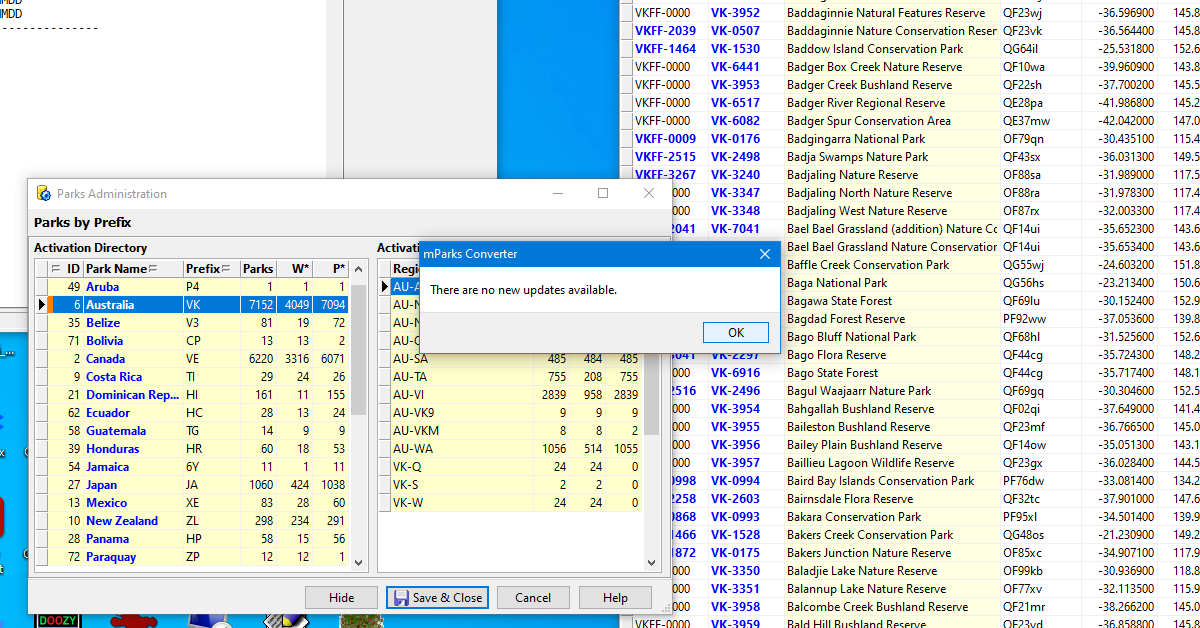Viewport: 1200px width, 628px height.
Task: Close the mParks Converter message box
Action: [x=765, y=254]
